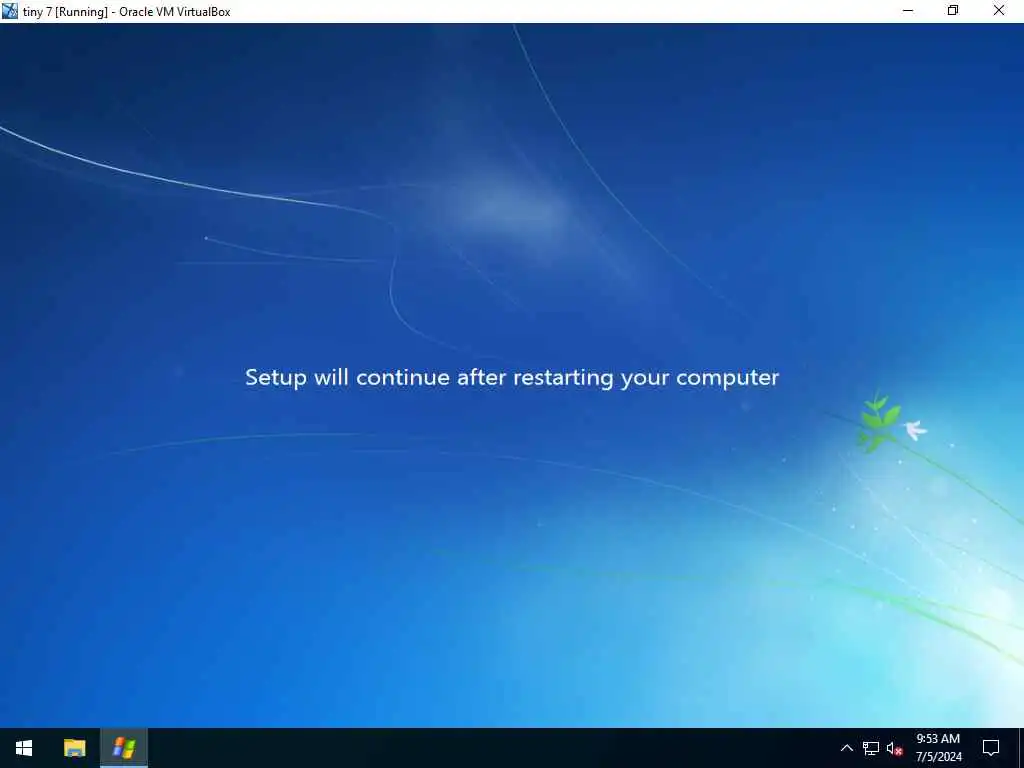Click the muted speaker volume icon
The image size is (1024, 768).
coord(894,748)
